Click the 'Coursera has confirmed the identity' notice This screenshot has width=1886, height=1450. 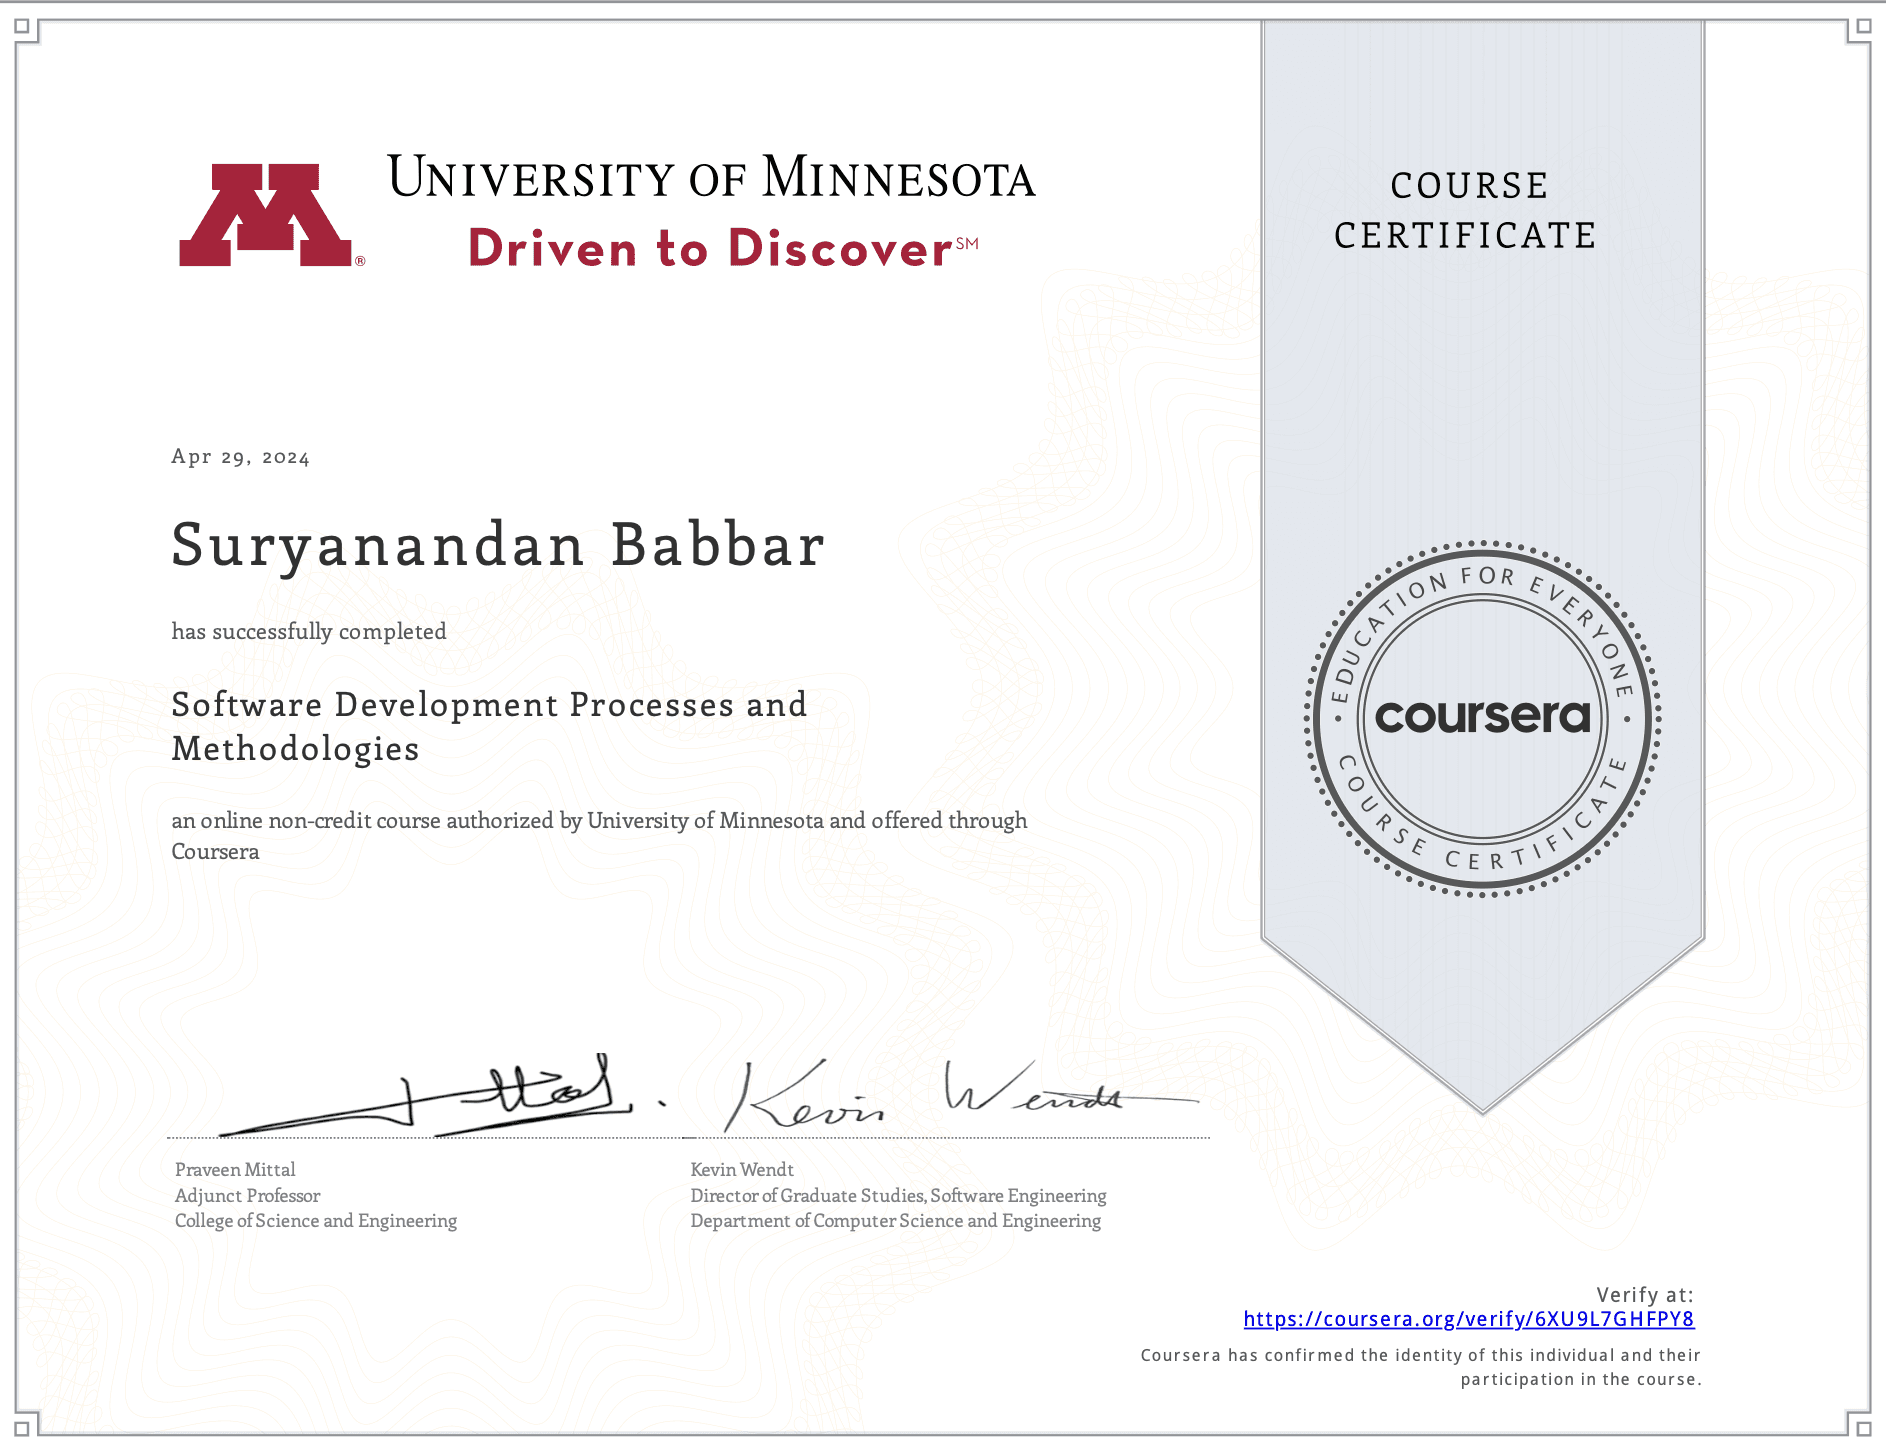[x=1420, y=1367]
